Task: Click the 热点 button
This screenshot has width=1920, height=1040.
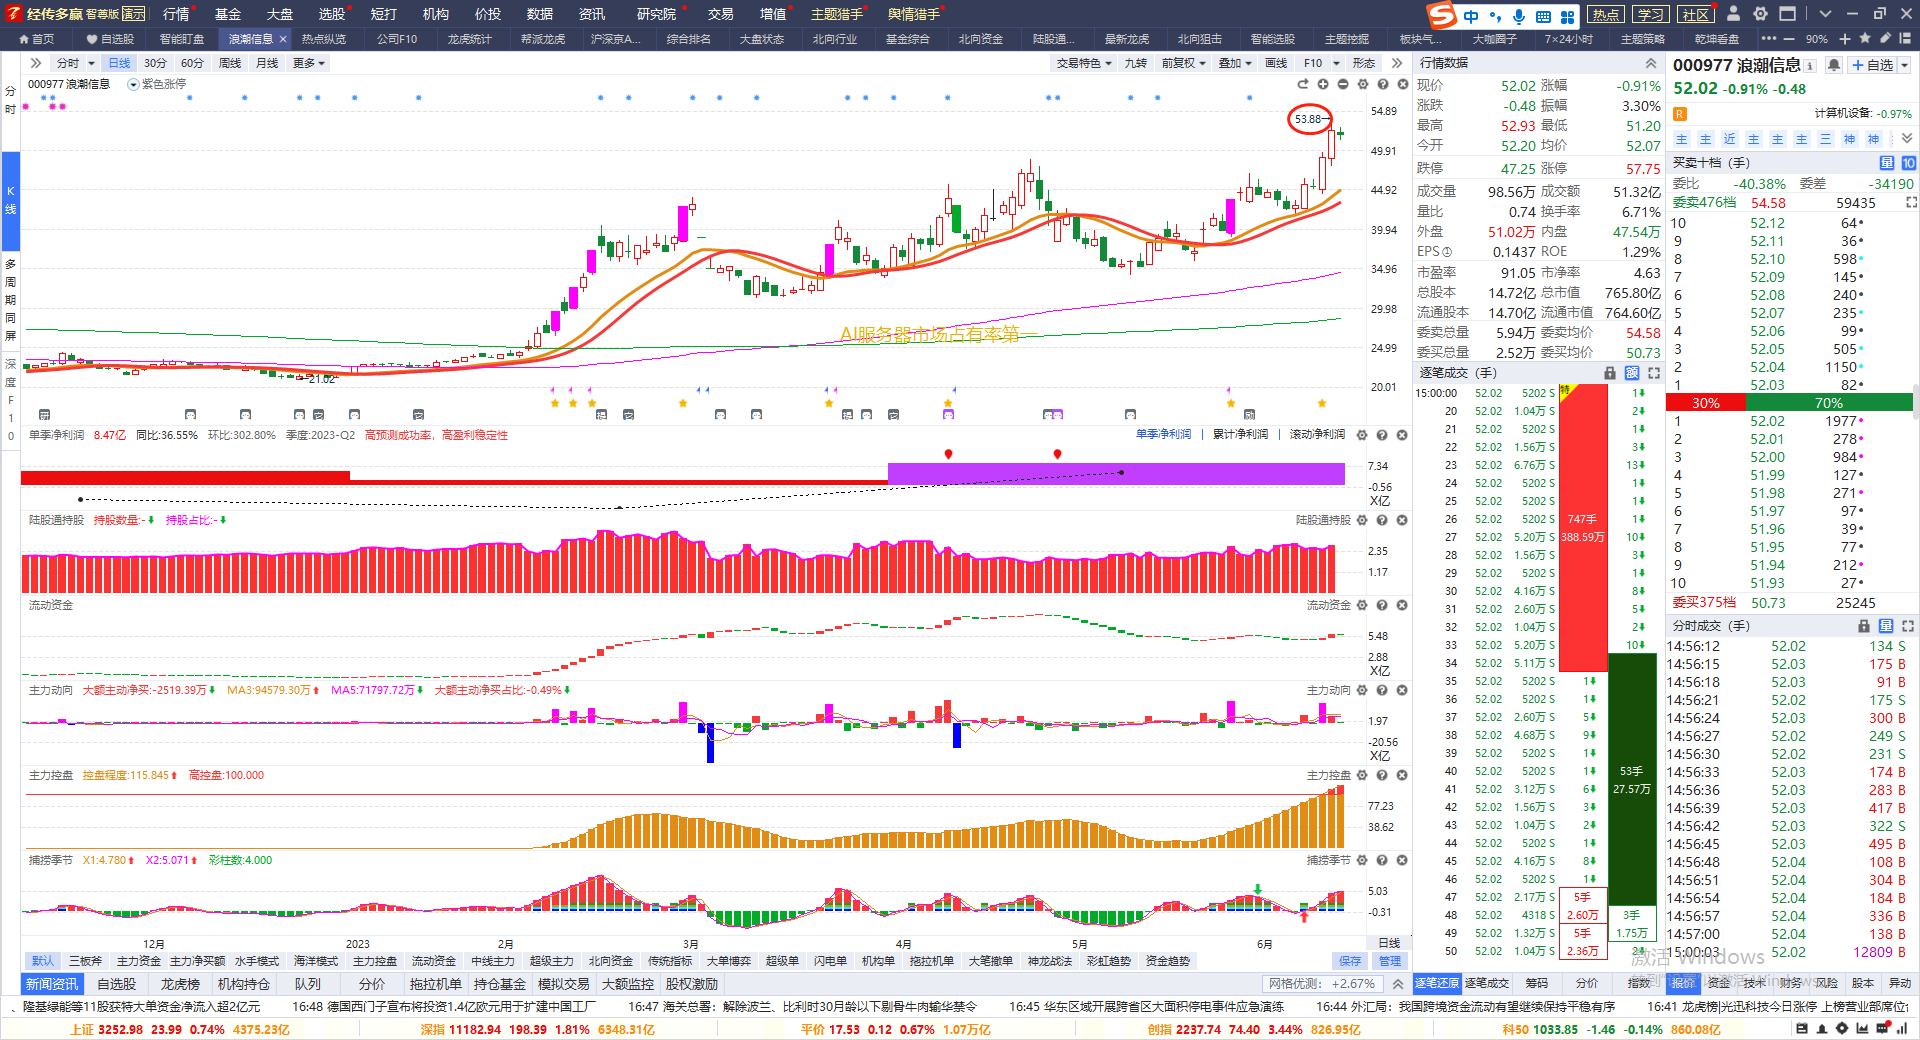Action: 1606,14
